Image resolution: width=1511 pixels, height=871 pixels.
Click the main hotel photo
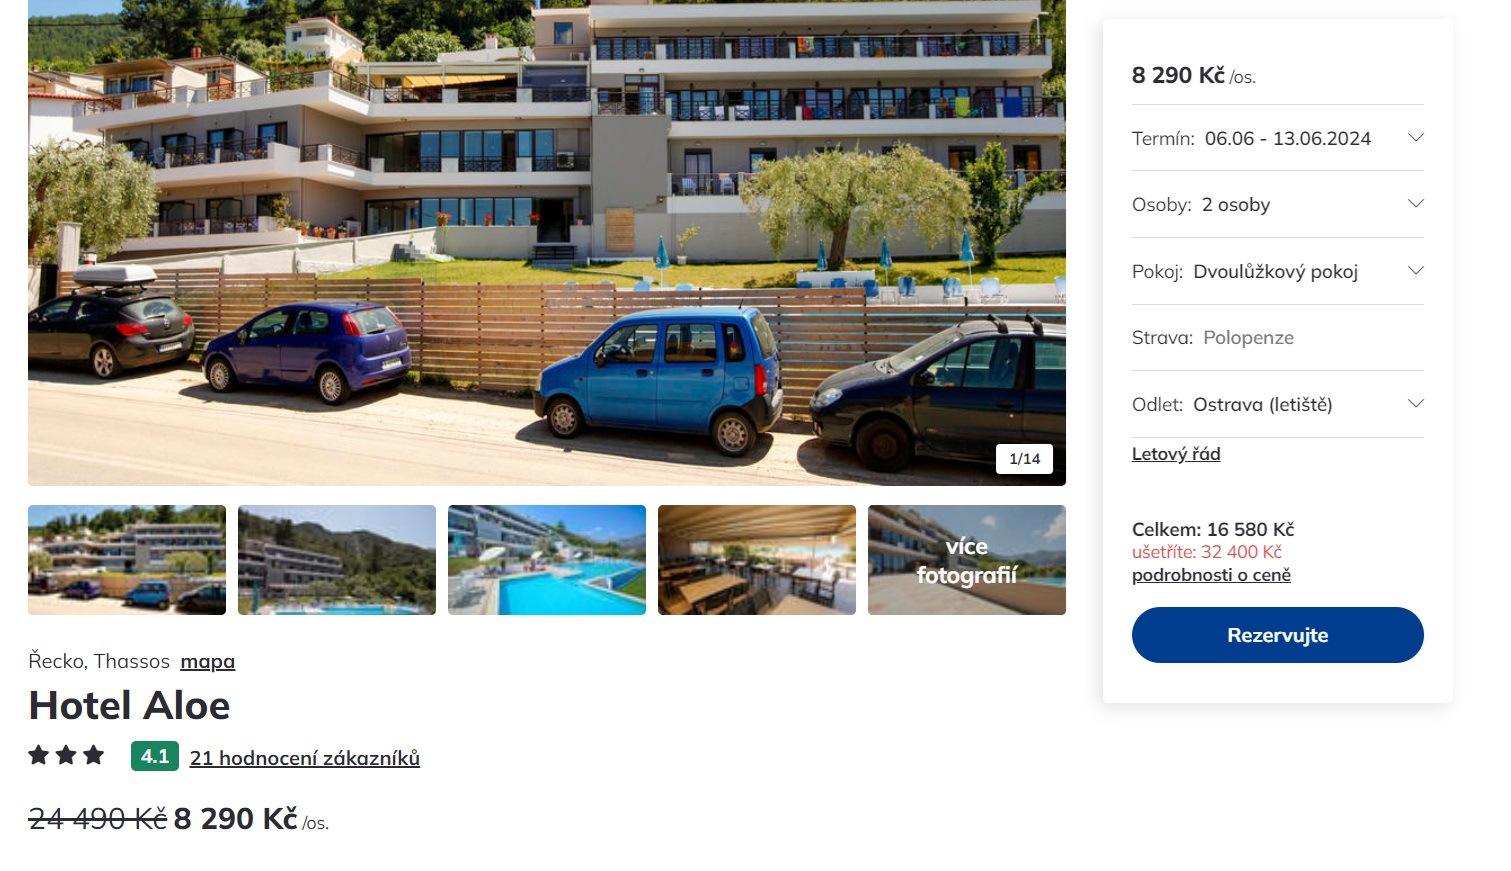[x=547, y=243]
